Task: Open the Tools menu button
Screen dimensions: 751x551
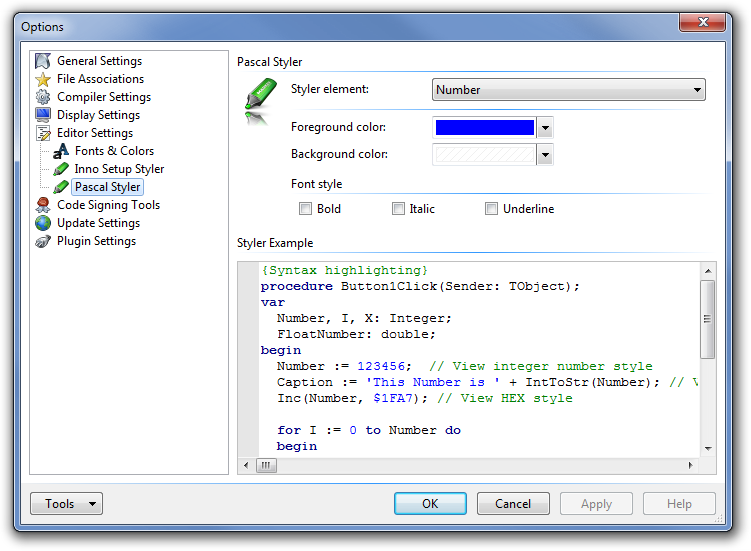Action: (66, 504)
